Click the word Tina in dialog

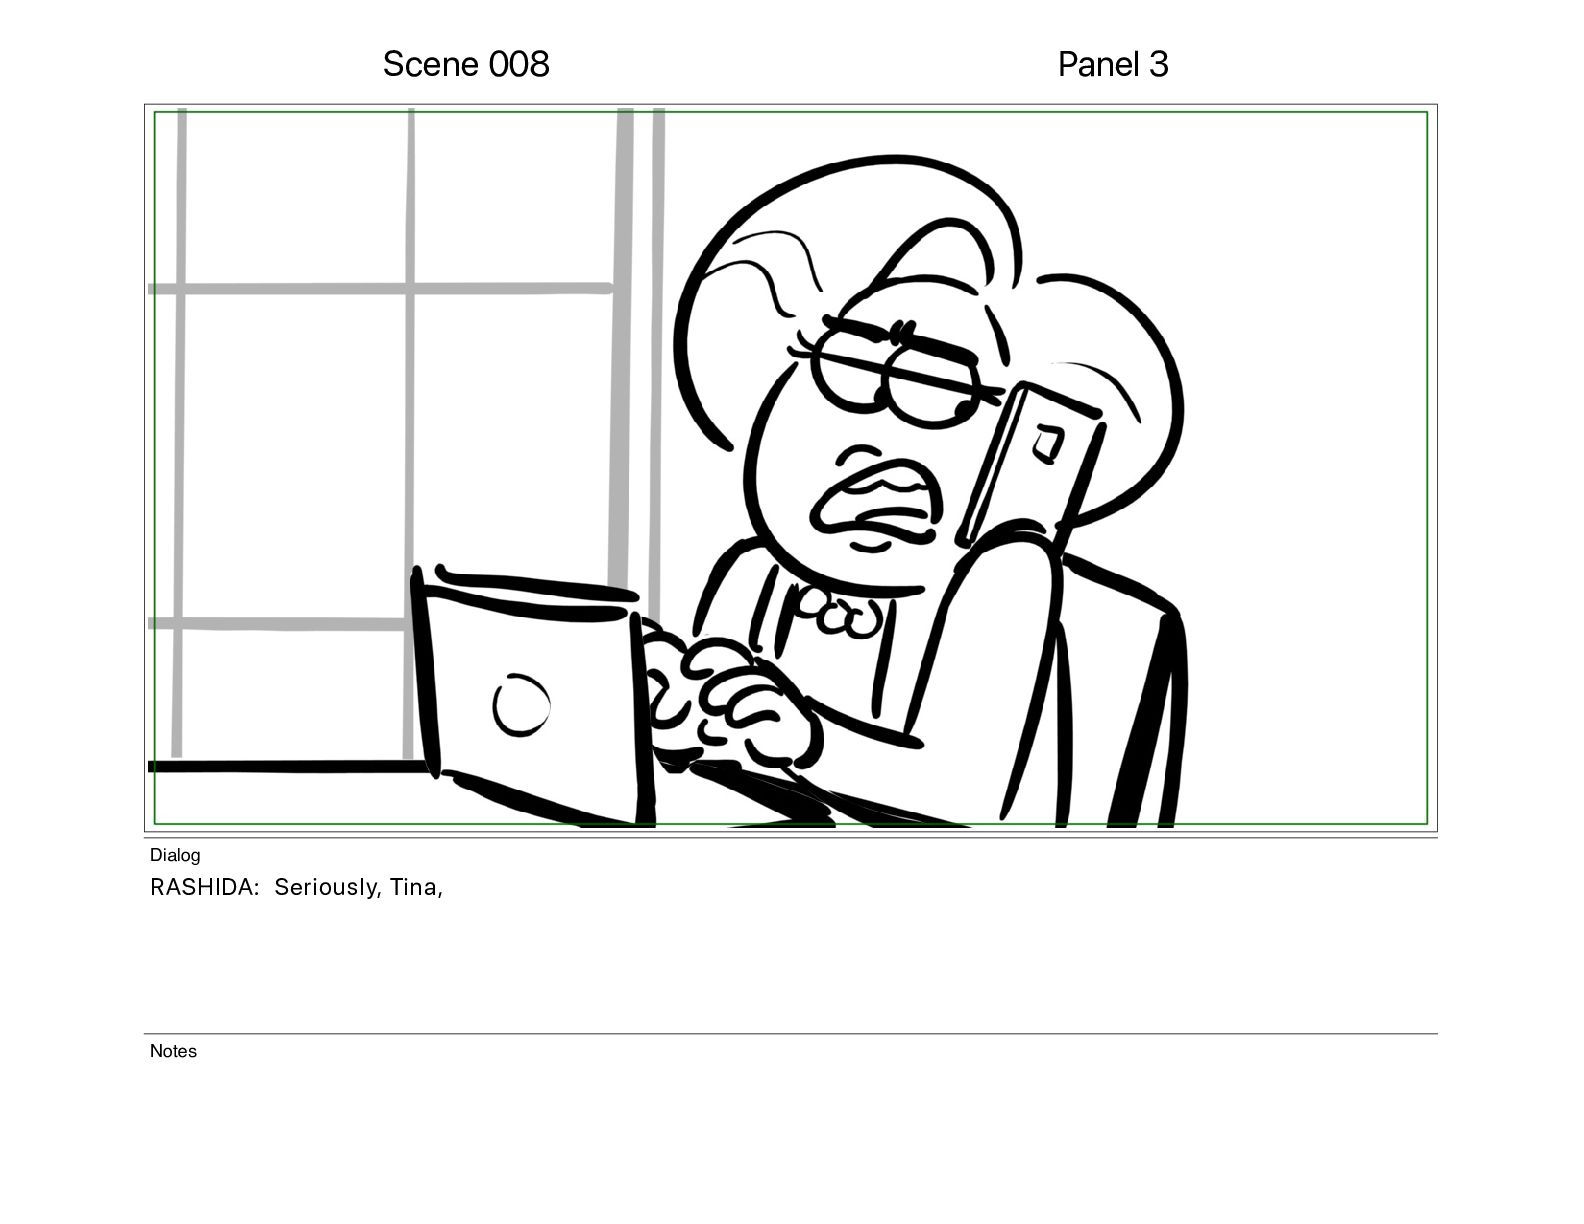click(x=413, y=887)
